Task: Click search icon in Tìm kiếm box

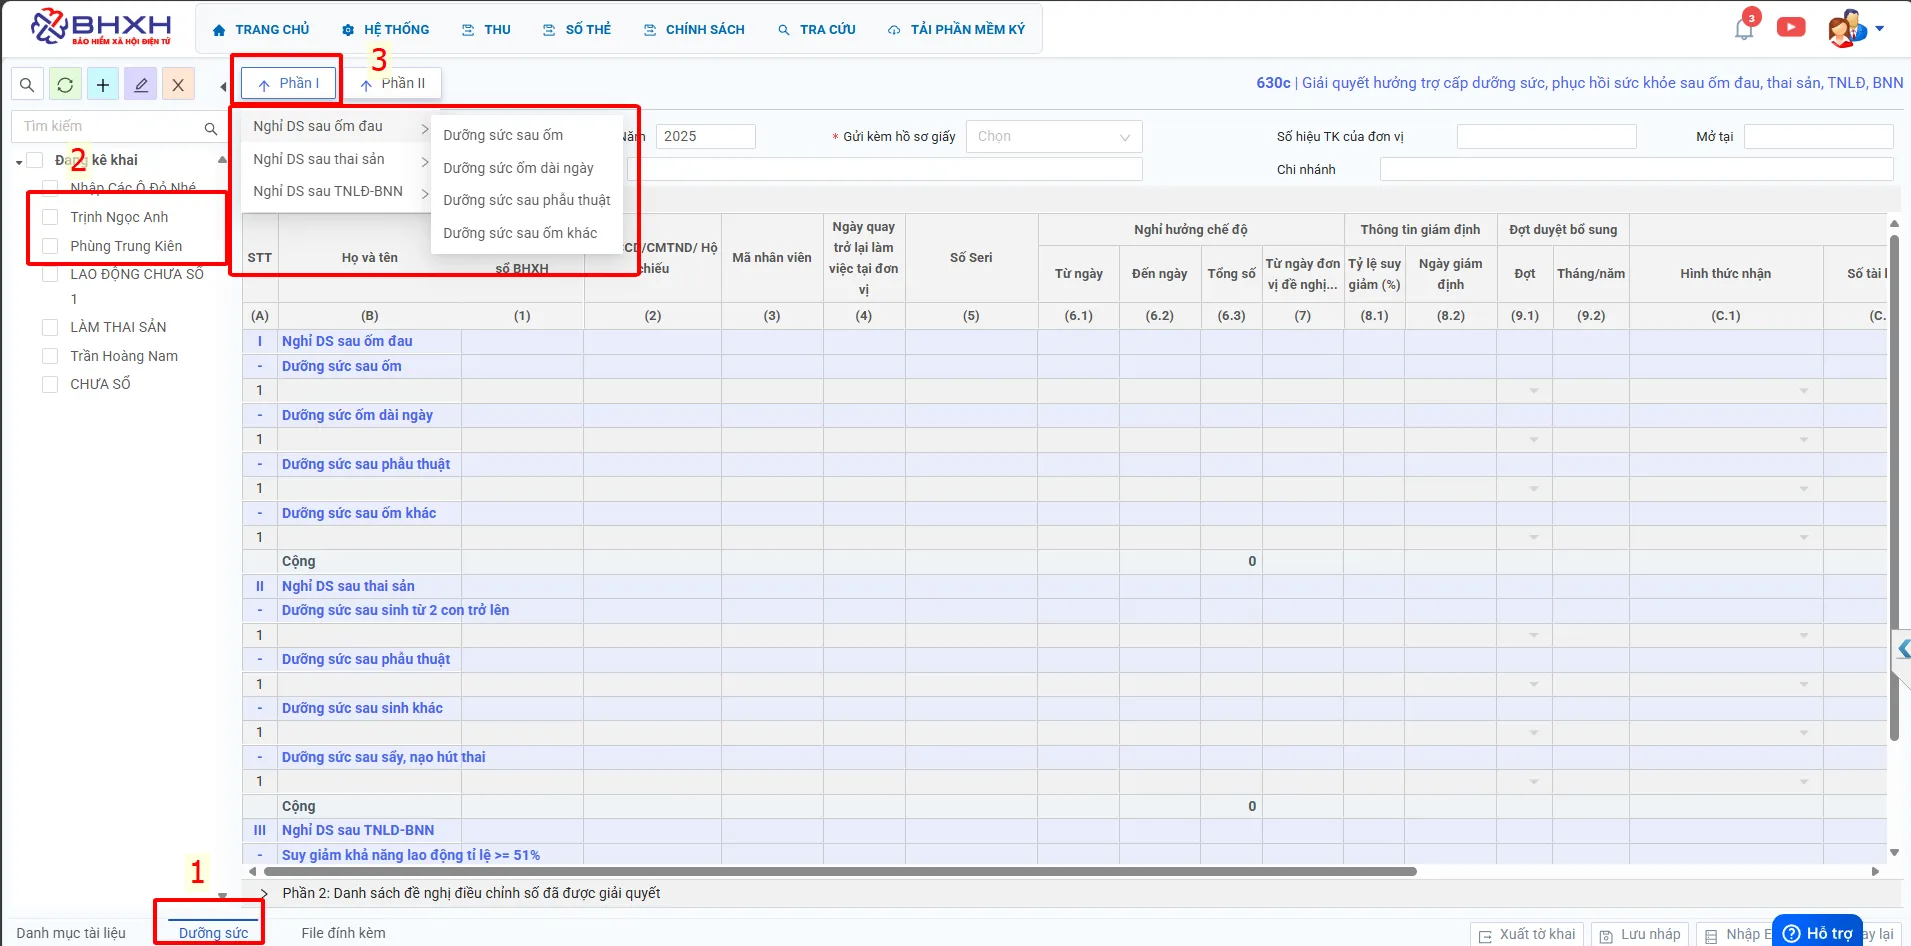Action: [x=211, y=128]
